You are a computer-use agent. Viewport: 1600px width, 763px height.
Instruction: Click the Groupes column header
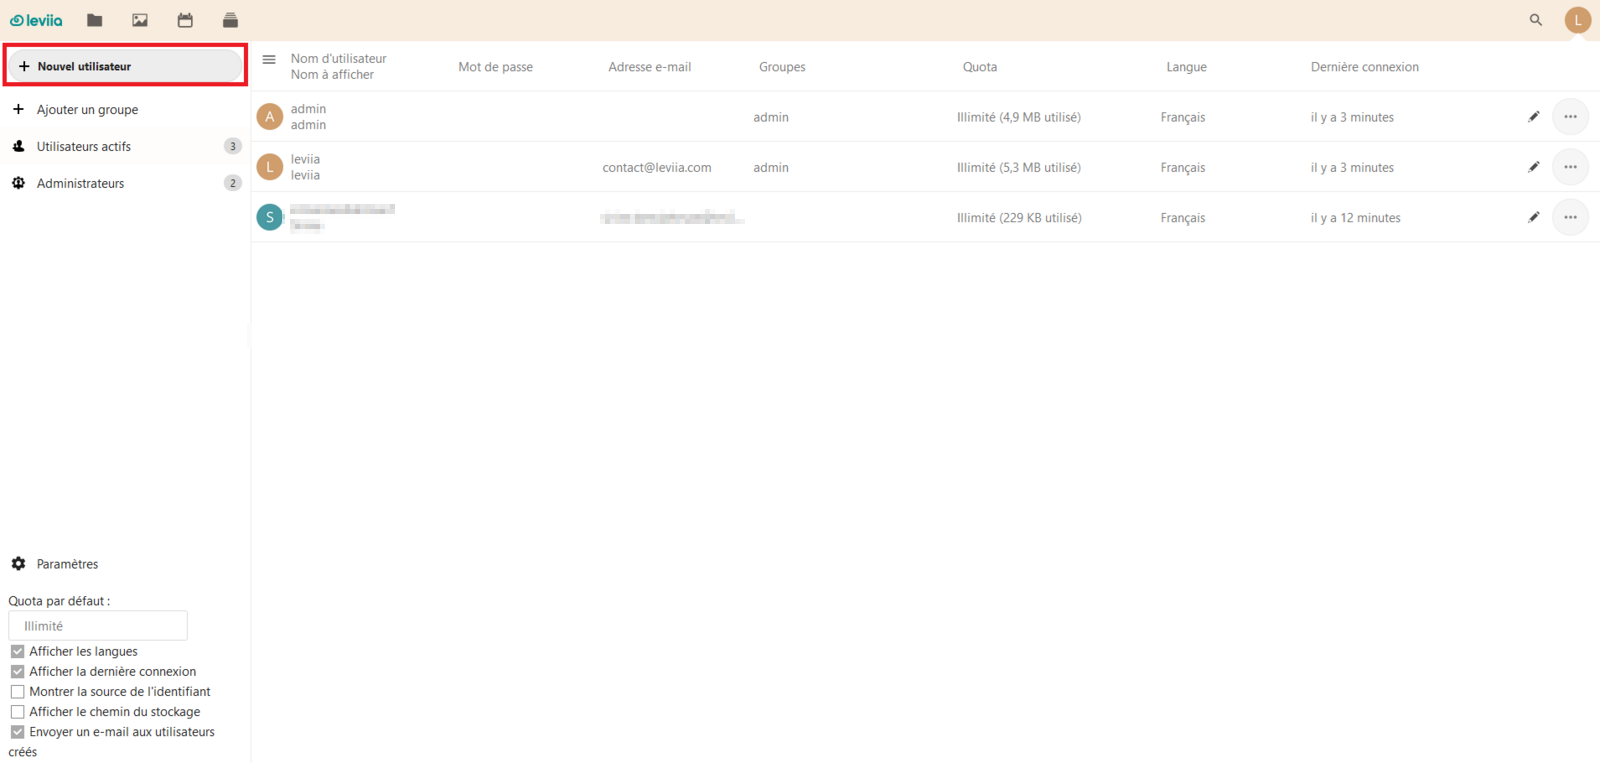(782, 67)
